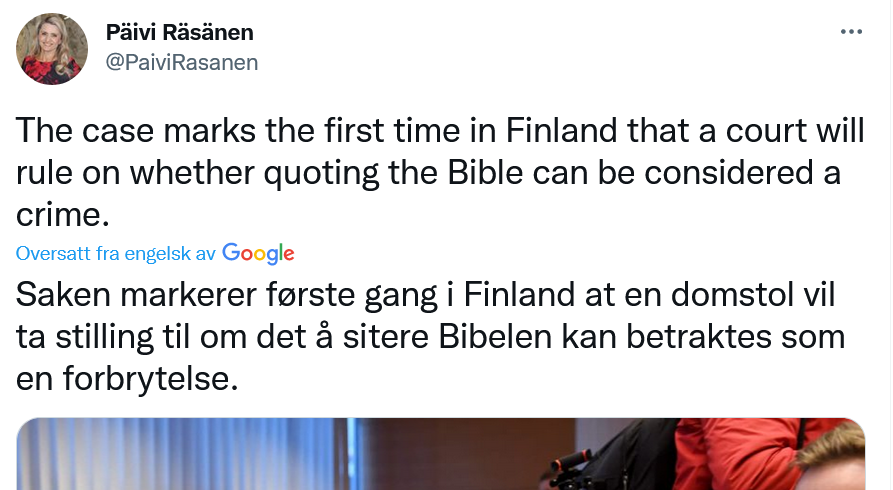
Task: Open the tweet's three-dot more options menu
Action: (x=851, y=32)
